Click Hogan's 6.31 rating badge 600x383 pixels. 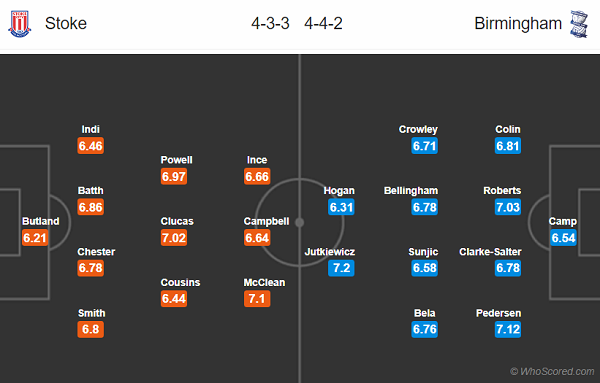pyautogui.click(x=341, y=207)
